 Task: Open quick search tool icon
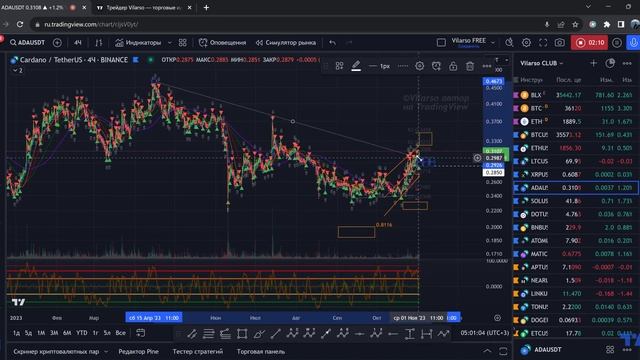pos(509,42)
